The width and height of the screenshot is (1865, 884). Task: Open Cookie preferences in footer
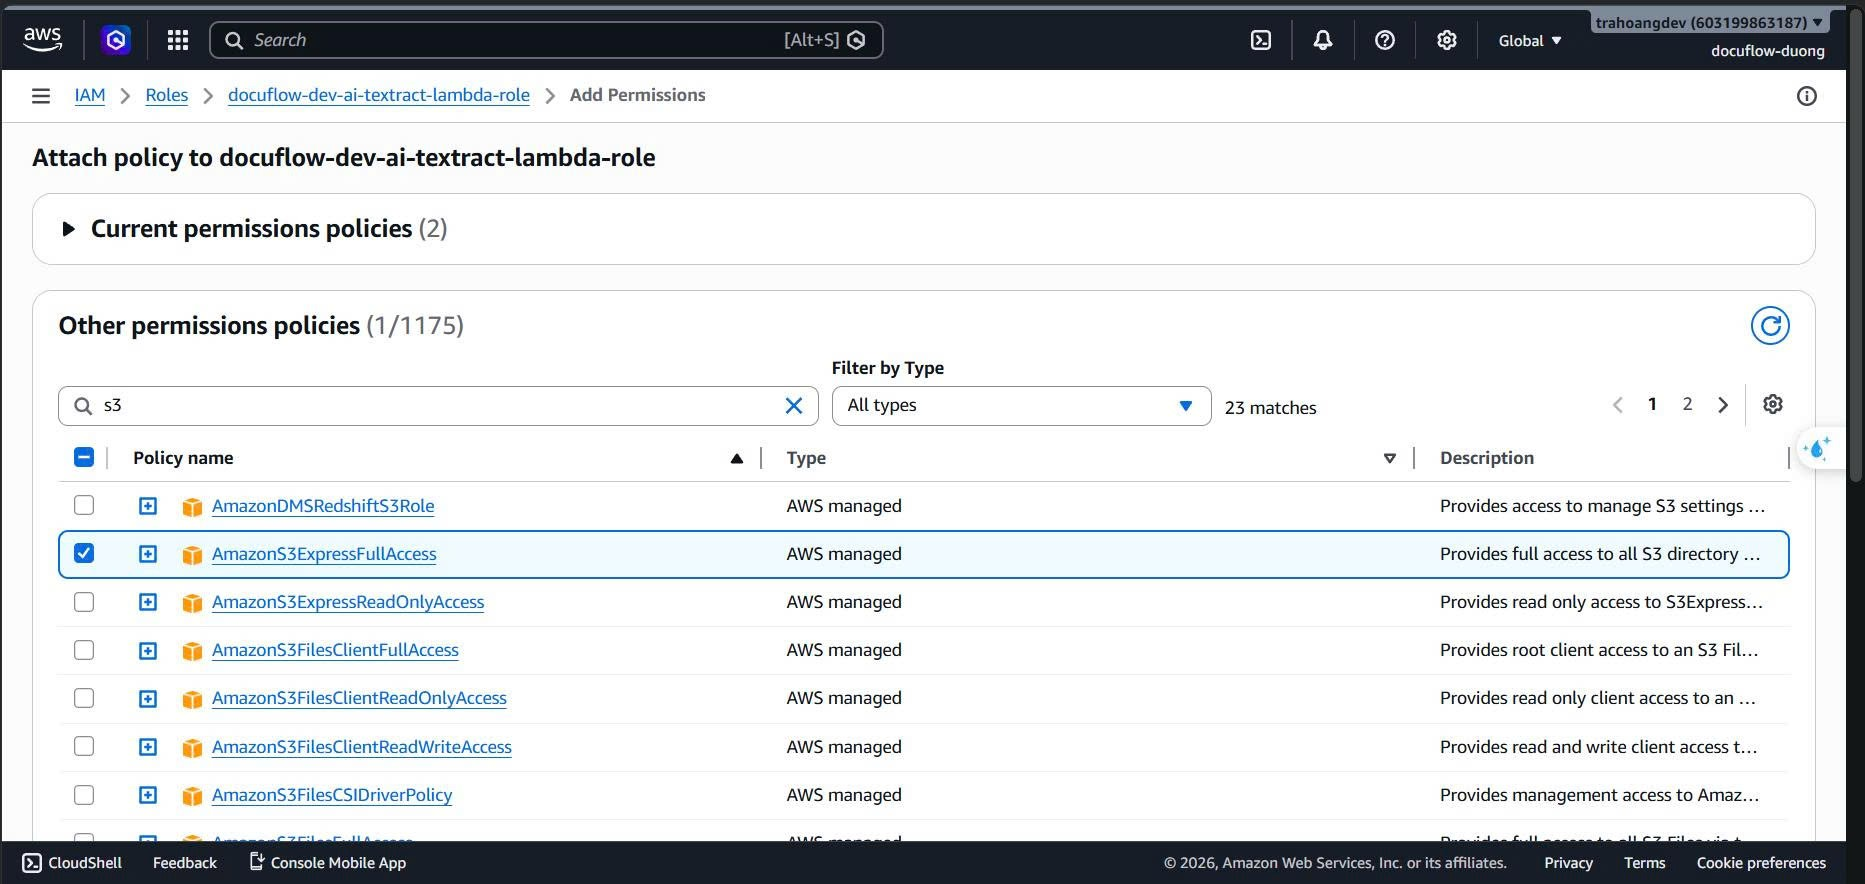click(x=1761, y=862)
